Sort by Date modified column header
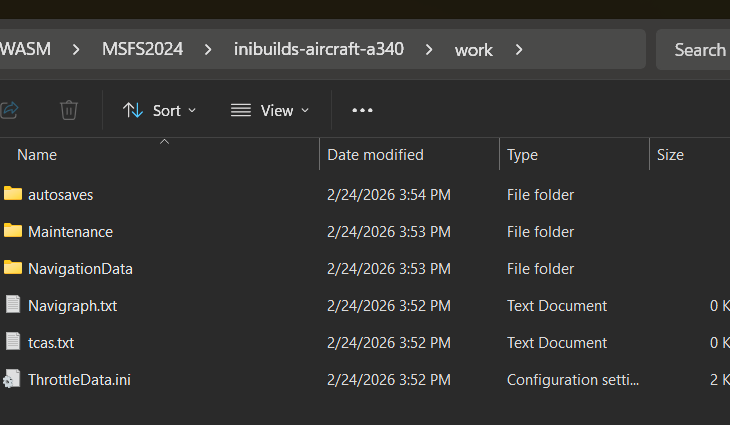This screenshot has width=730, height=425. (375, 155)
